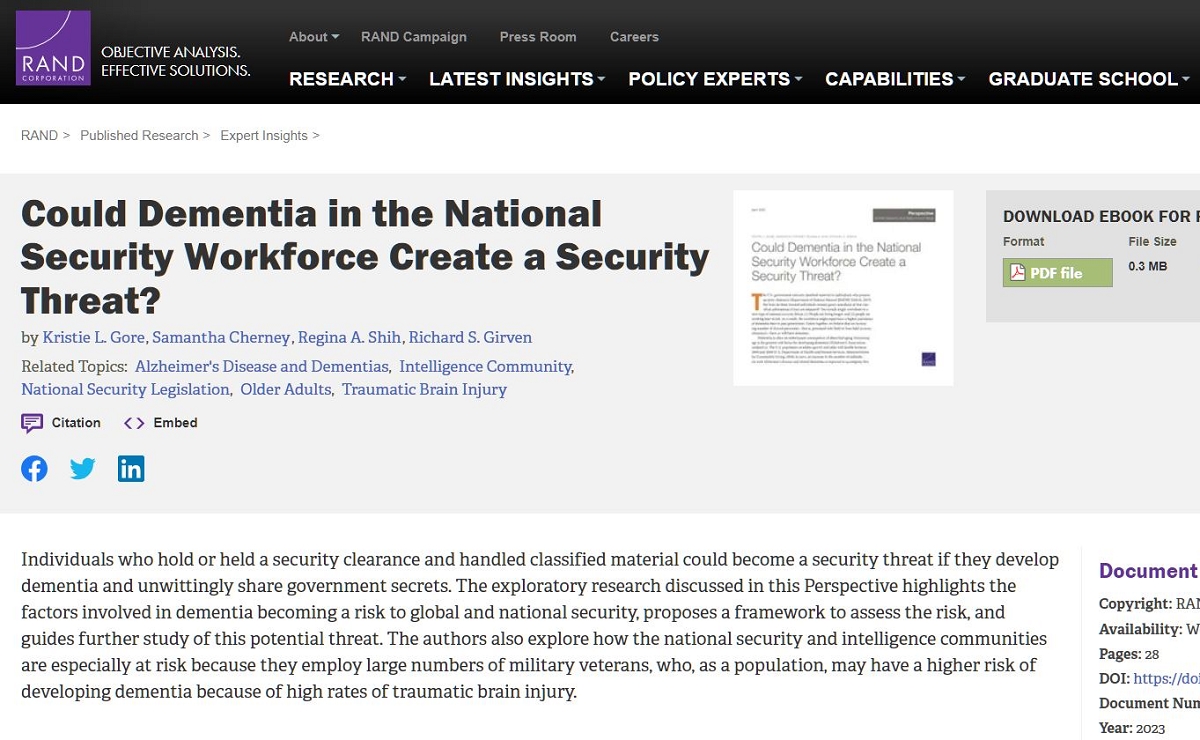Image resolution: width=1200 pixels, height=740 pixels.
Task: Go to Expert Insights breadcrumb
Action: point(264,135)
